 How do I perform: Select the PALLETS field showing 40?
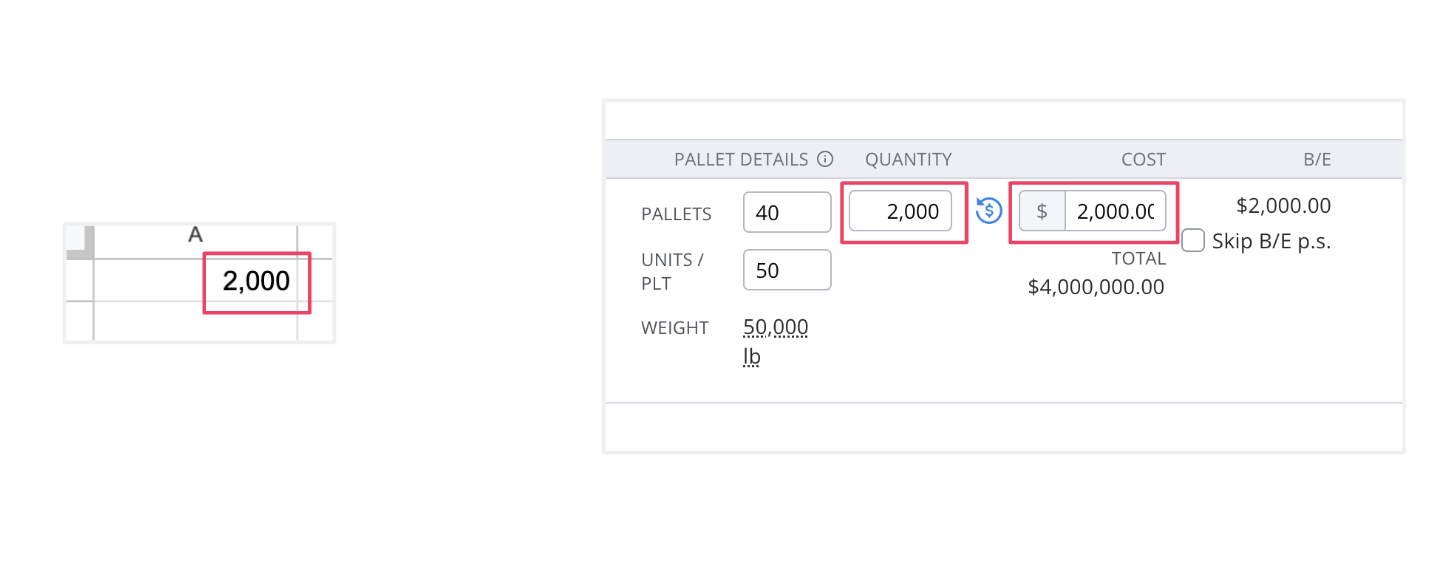click(787, 212)
